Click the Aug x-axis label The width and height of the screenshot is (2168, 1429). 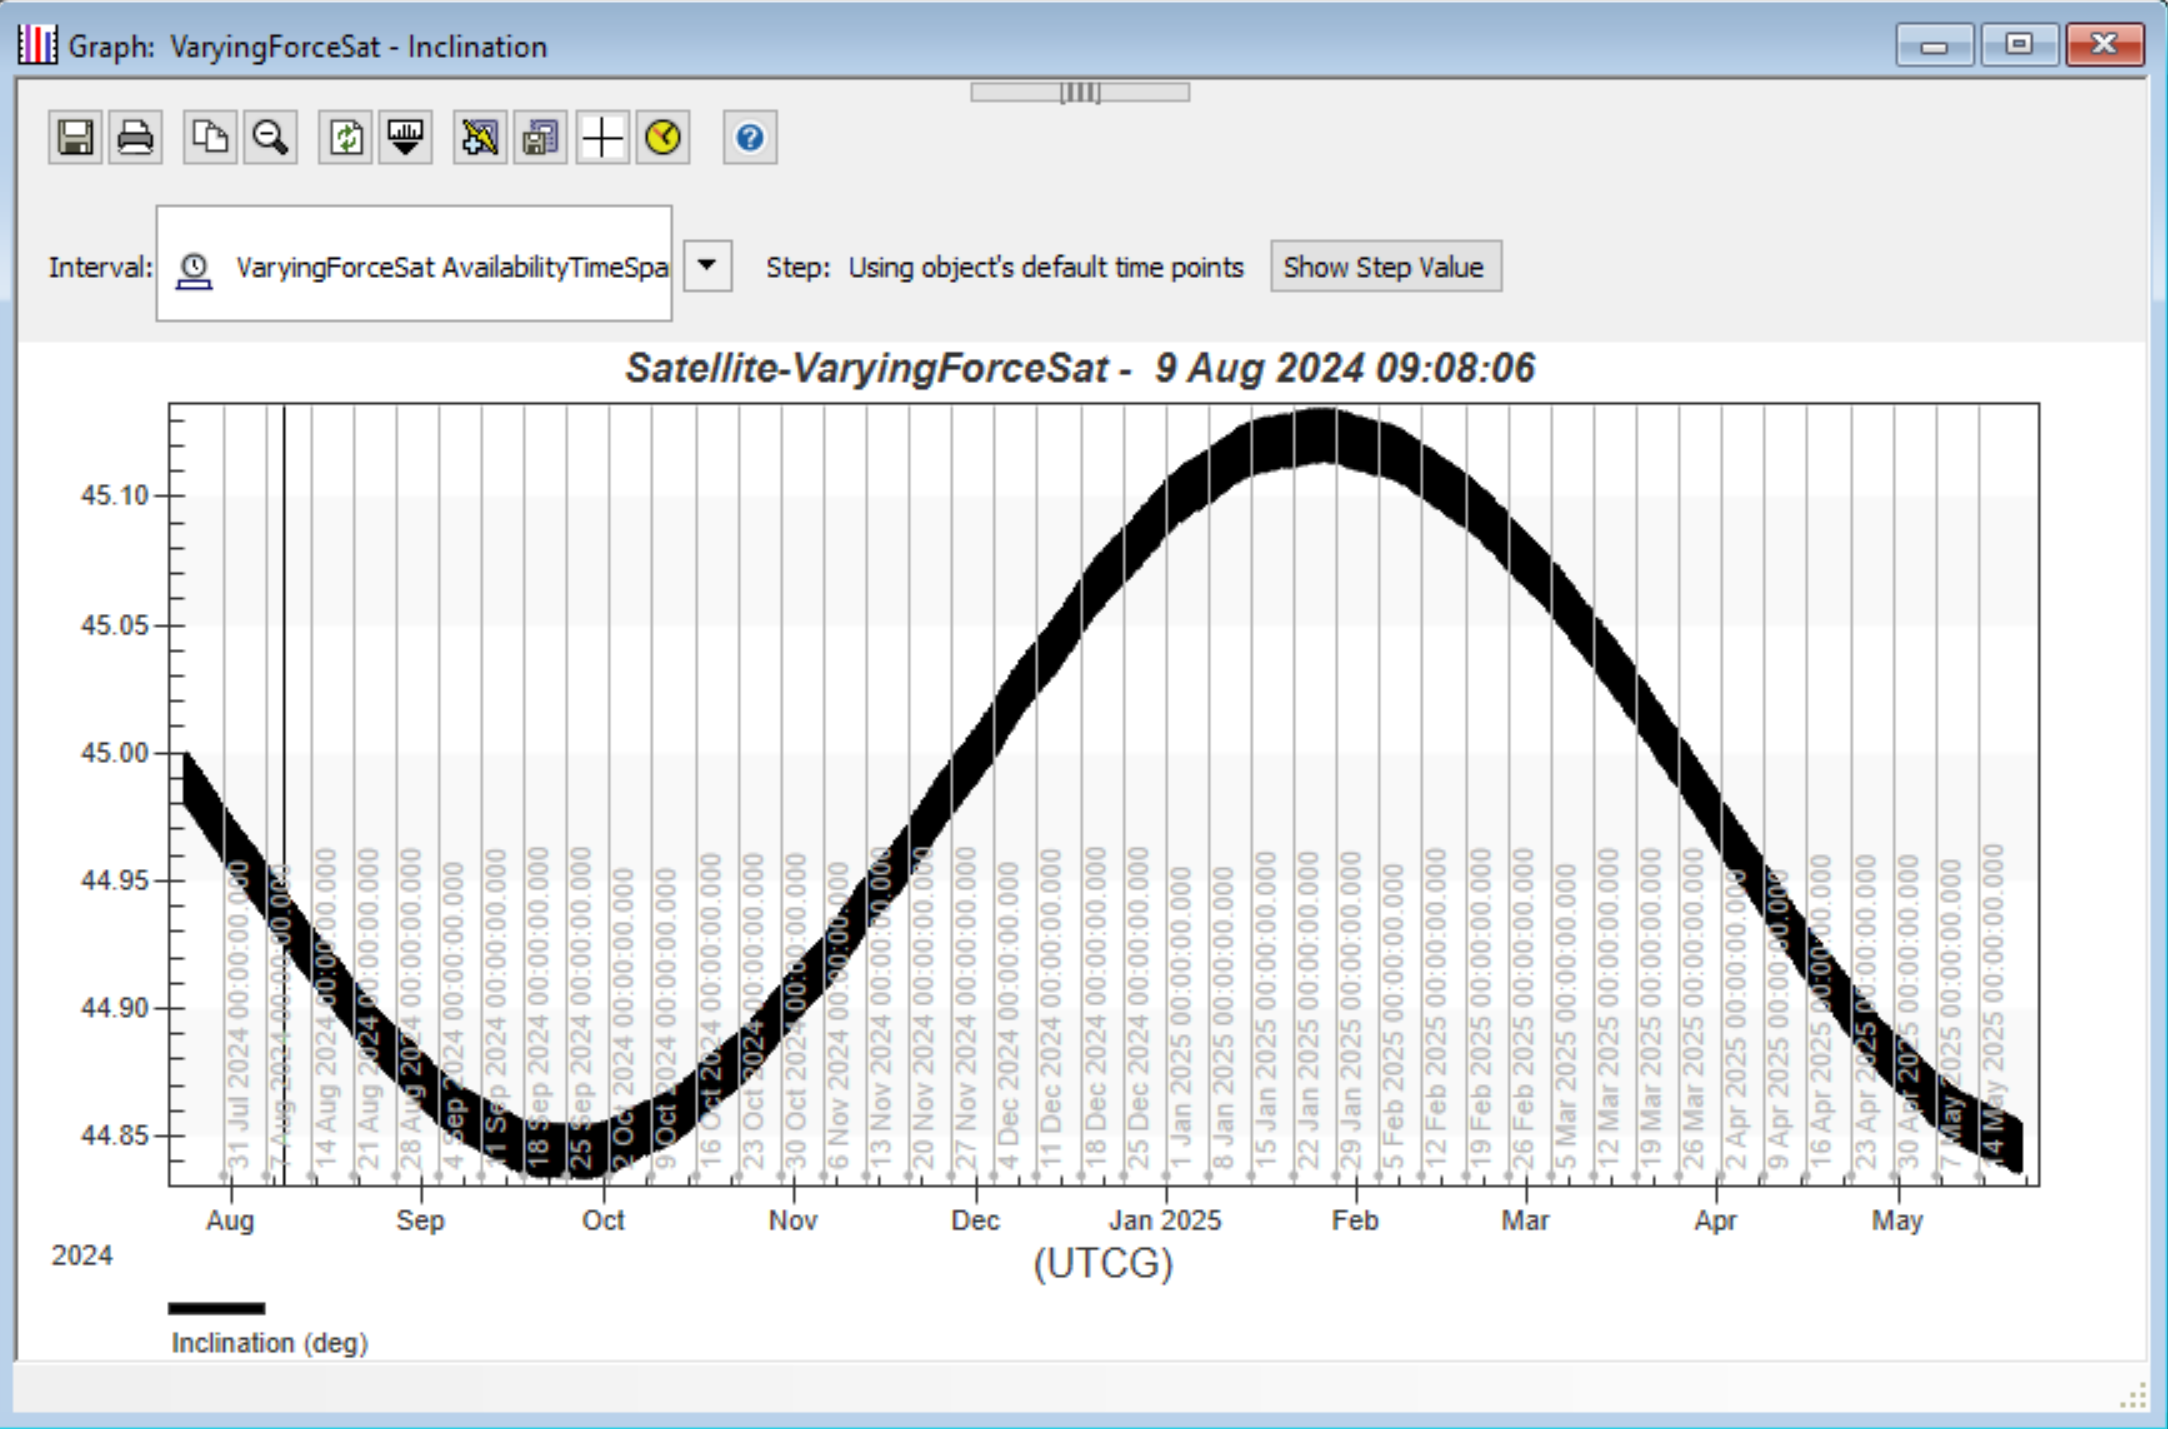click(230, 1221)
